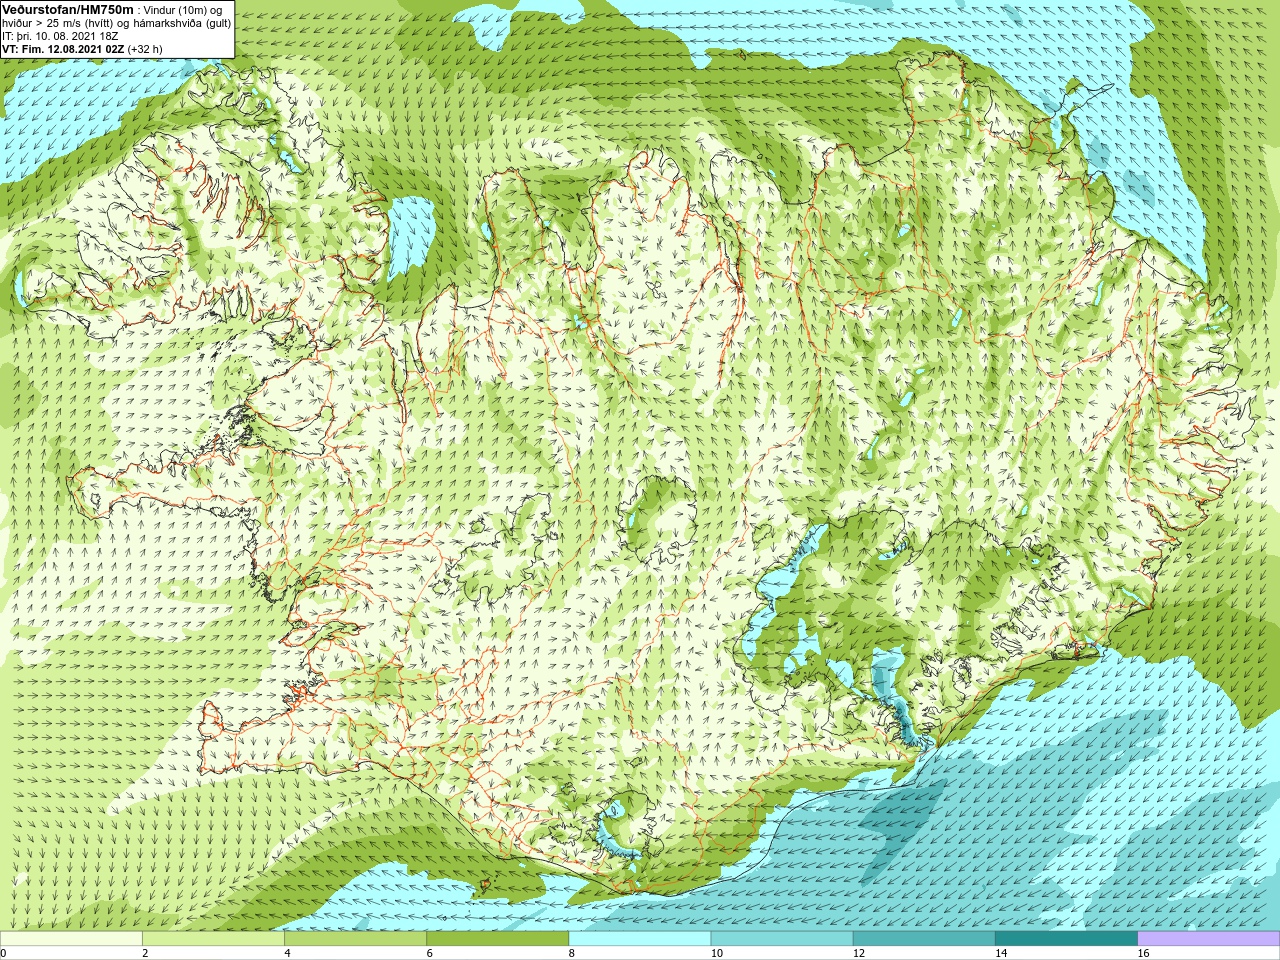Click the legend scale label '2'

pos(145,954)
